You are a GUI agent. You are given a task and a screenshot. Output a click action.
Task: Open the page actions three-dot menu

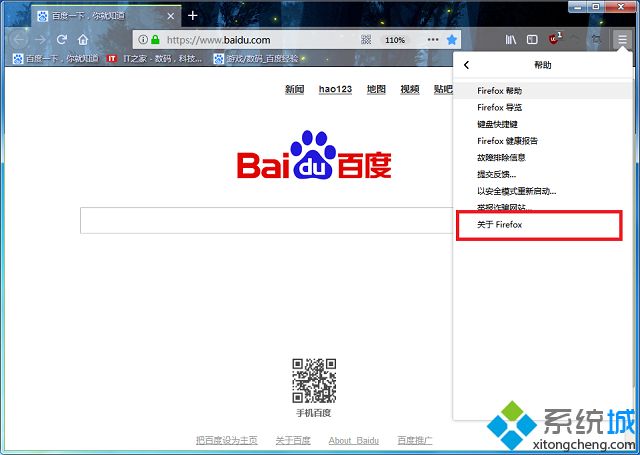[x=433, y=40]
